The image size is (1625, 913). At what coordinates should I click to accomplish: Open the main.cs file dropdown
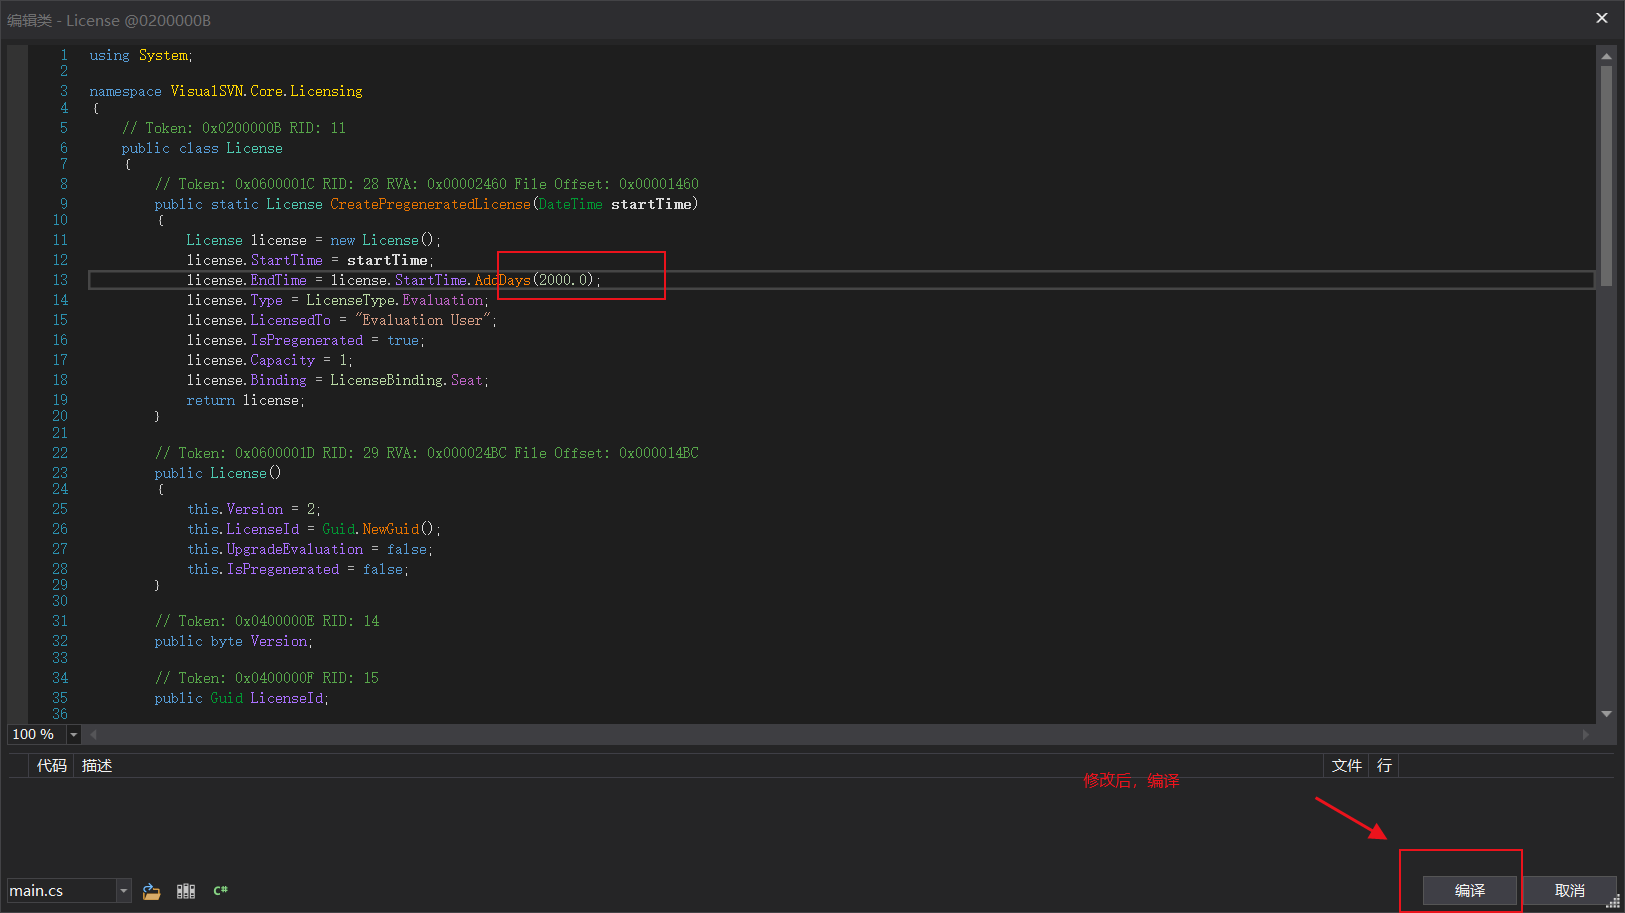tap(124, 891)
